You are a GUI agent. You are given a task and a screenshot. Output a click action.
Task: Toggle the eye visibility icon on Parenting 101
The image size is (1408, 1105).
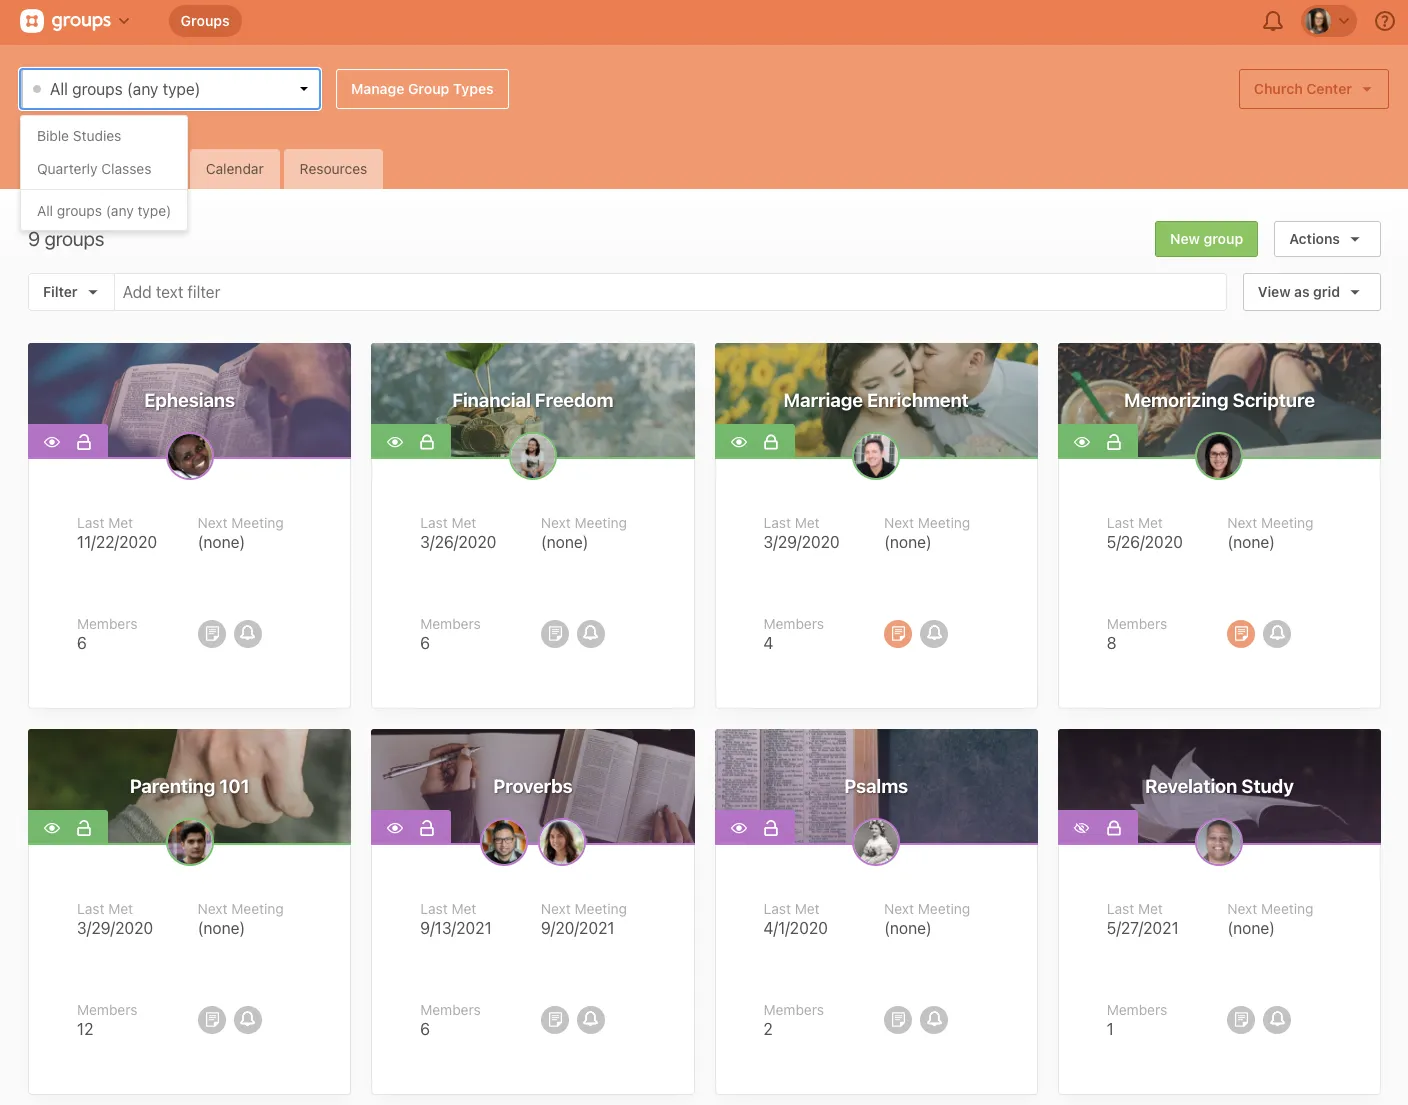pos(52,828)
